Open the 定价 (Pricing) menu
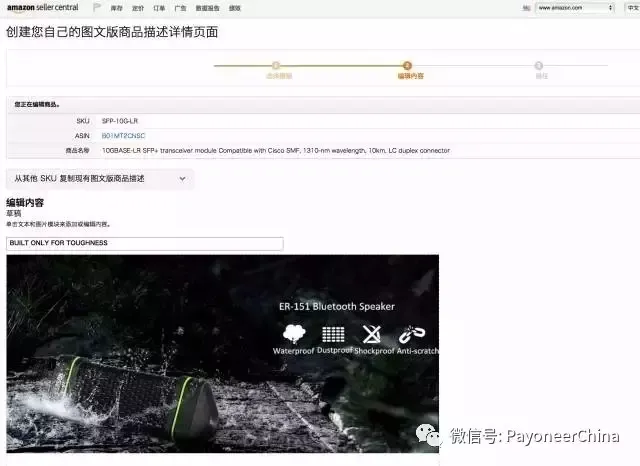The height and width of the screenshot is (466, 640). (x=138, y=8)
